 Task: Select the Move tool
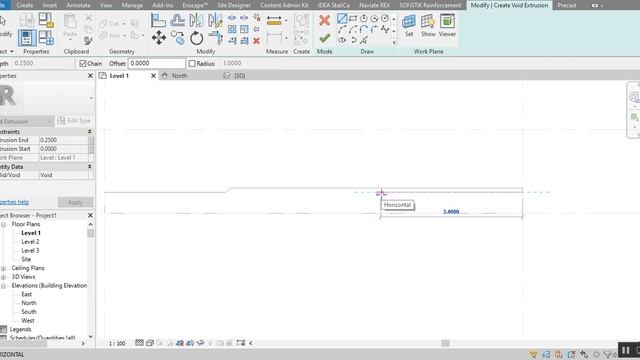(x=159, y=38)
